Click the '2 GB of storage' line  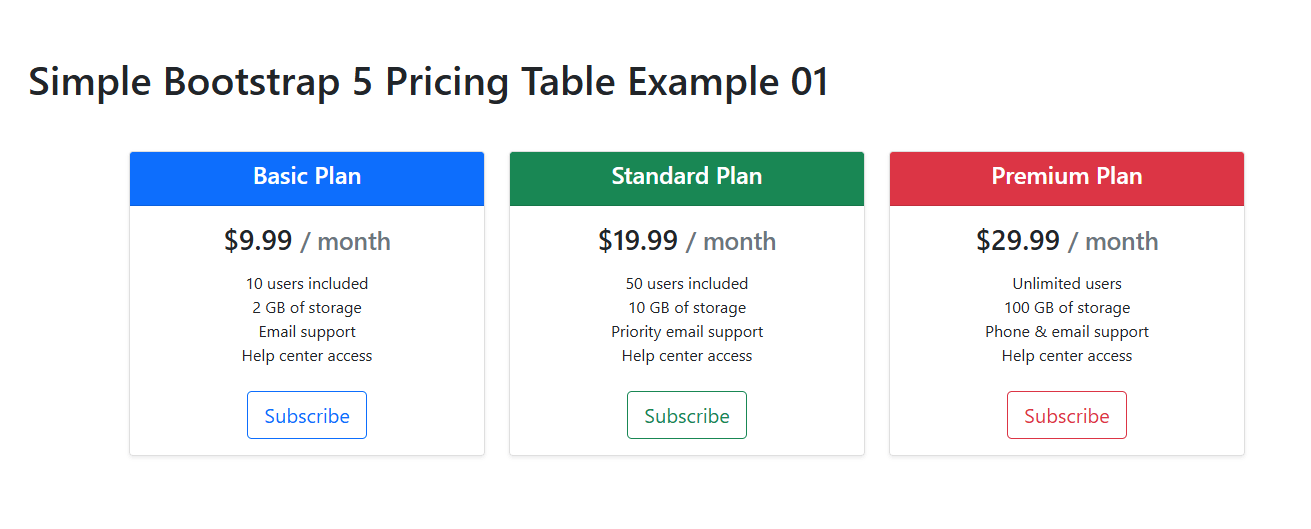(x=307, y=308)
